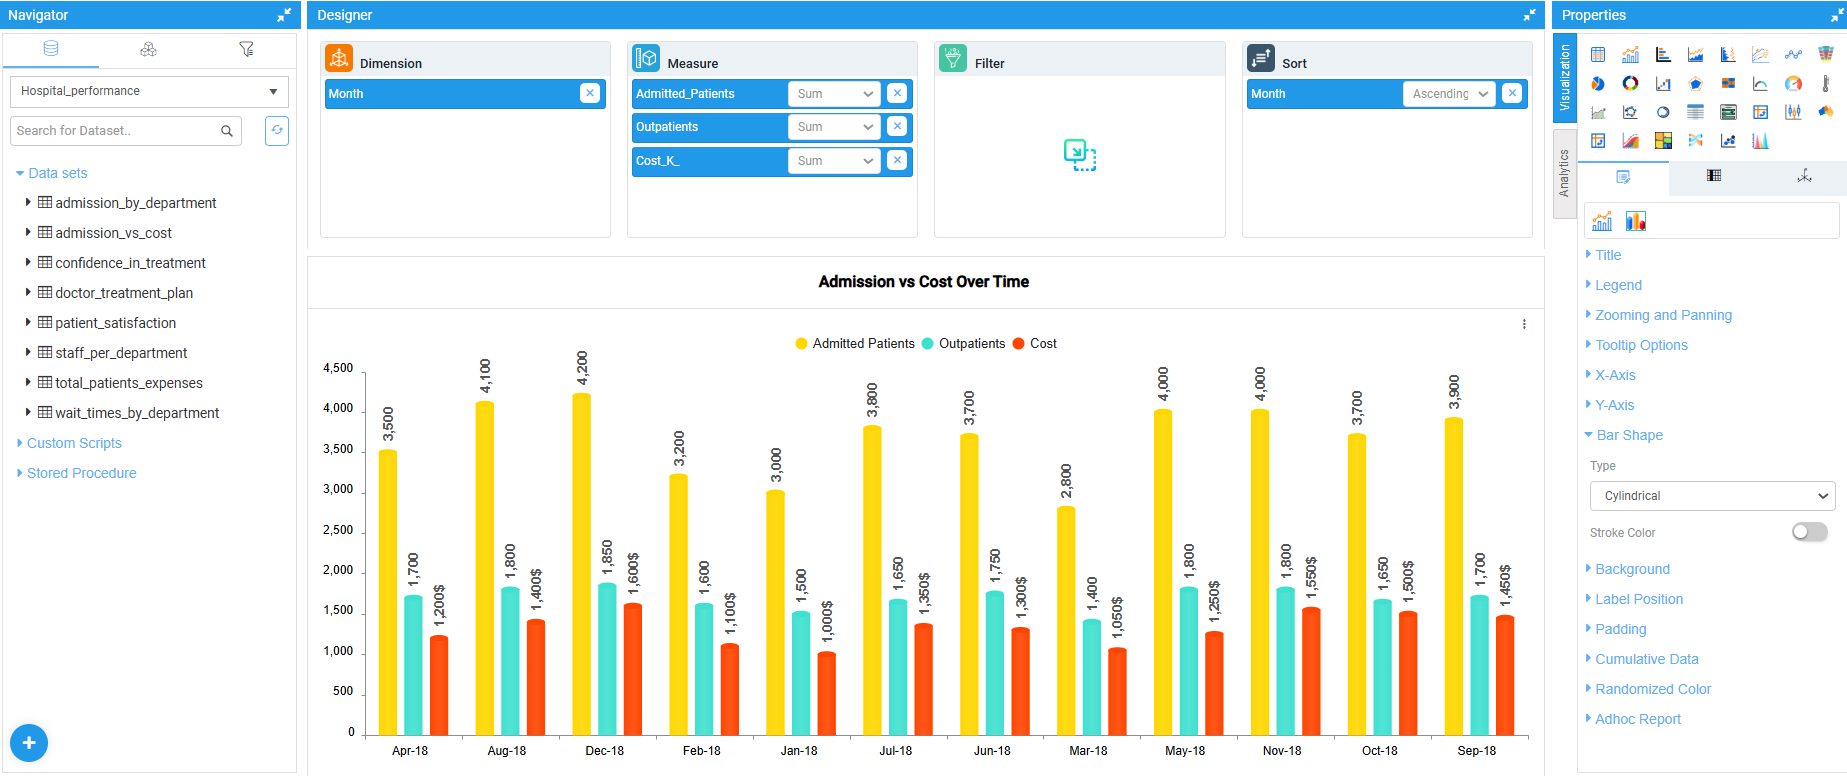1847x778 pixels.
Task: Click the red bar for Dec-18 cost
Action: 632,670
